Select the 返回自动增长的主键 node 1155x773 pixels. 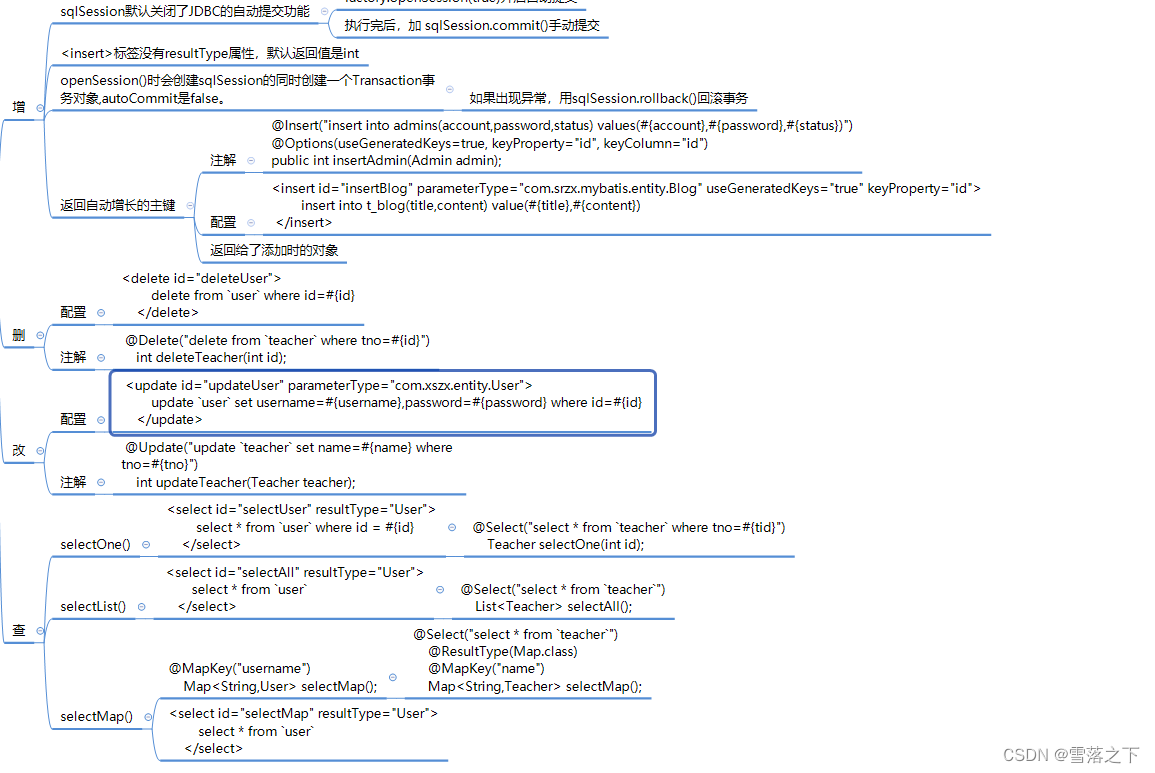coord(118,206)
